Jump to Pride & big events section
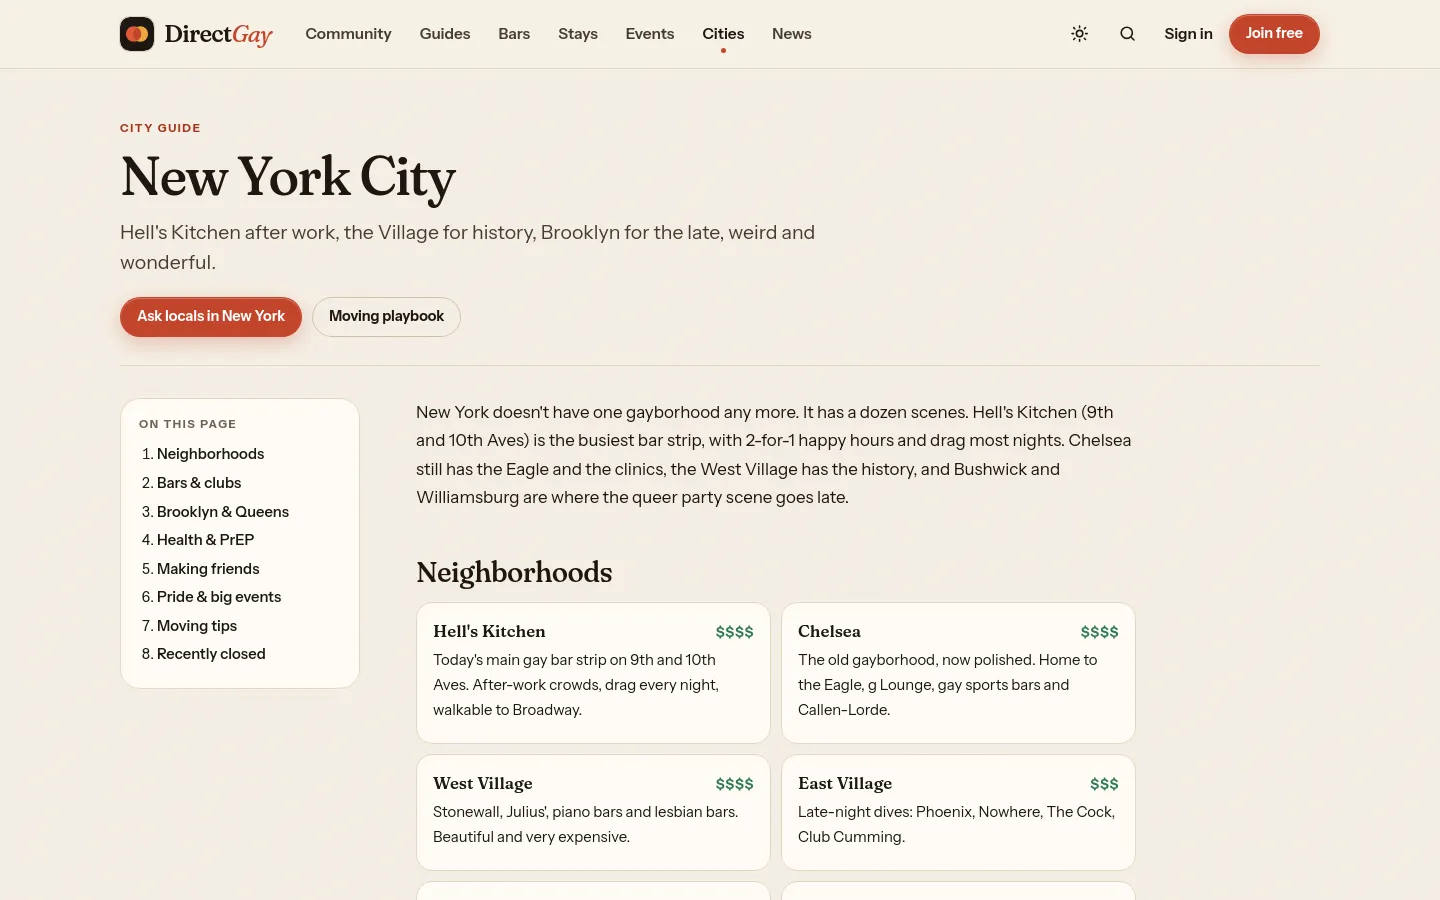The width and height of the screenshot is (1440, 900). [219, 597]
